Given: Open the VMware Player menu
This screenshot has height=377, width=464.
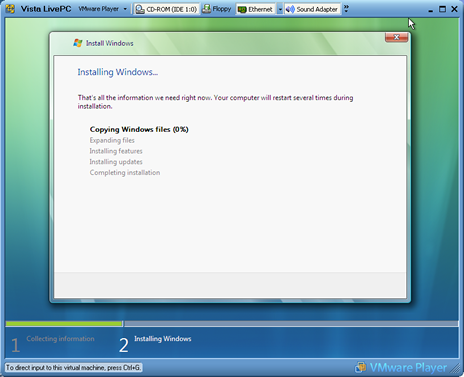Looking at the screenshot, I should [x=103, y=9].
